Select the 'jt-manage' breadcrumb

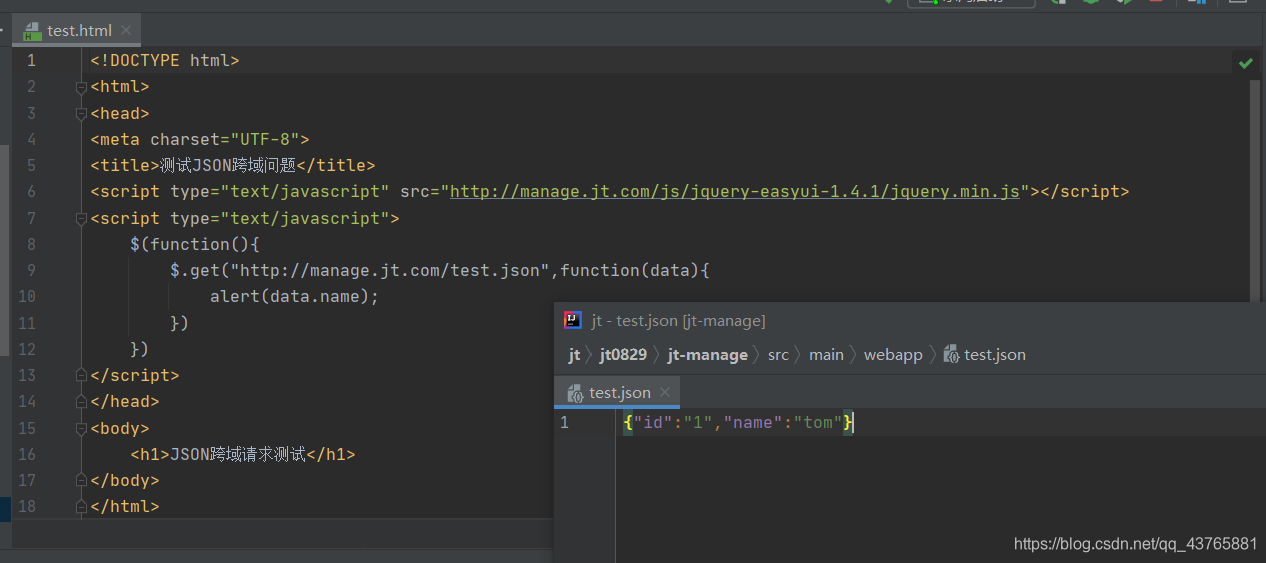[x=707, y=355]
